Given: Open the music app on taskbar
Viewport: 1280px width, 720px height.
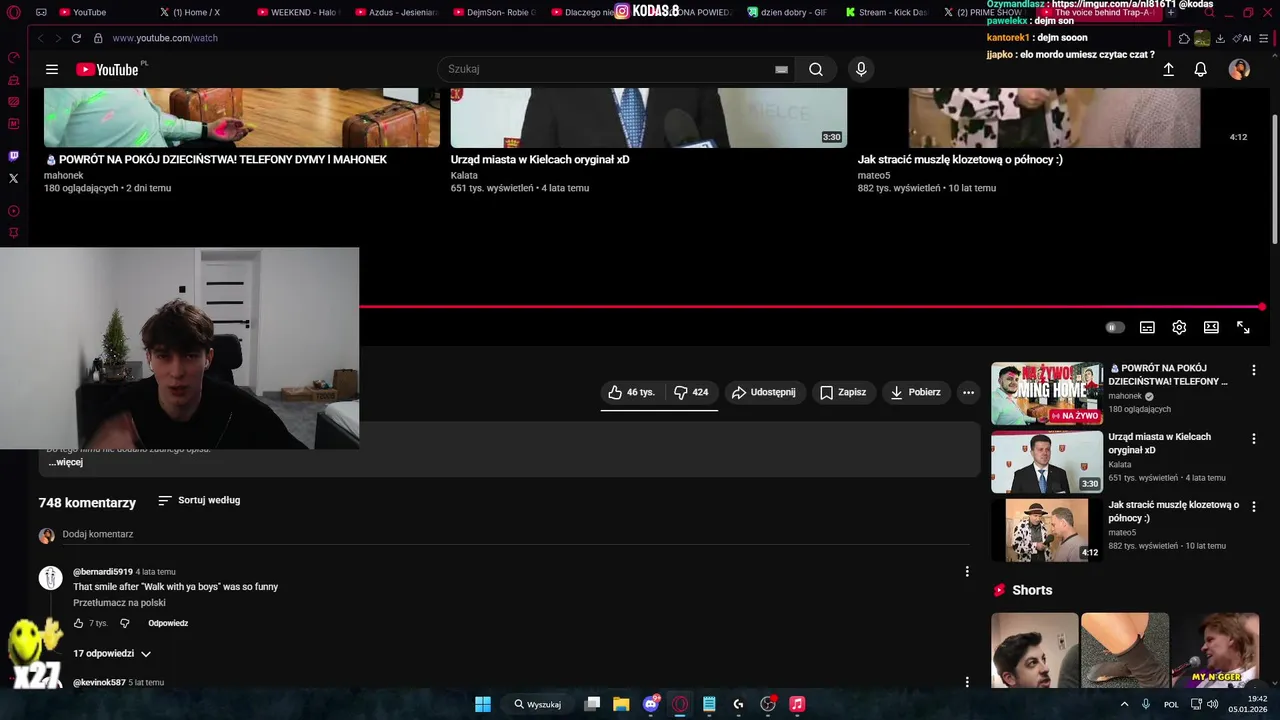Looking at the screenshot, I should 797,704.
